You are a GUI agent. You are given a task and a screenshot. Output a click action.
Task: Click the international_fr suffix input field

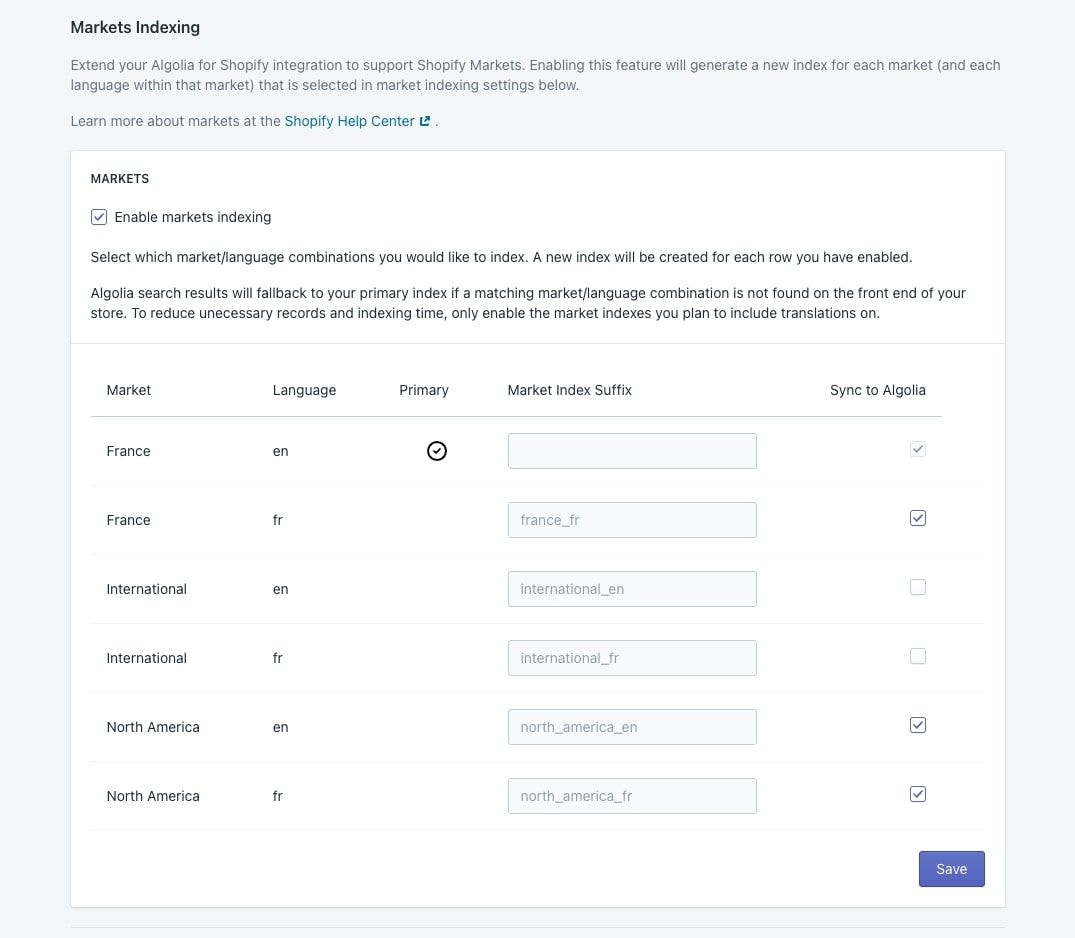pyautogui.click(x=631, y=657)
